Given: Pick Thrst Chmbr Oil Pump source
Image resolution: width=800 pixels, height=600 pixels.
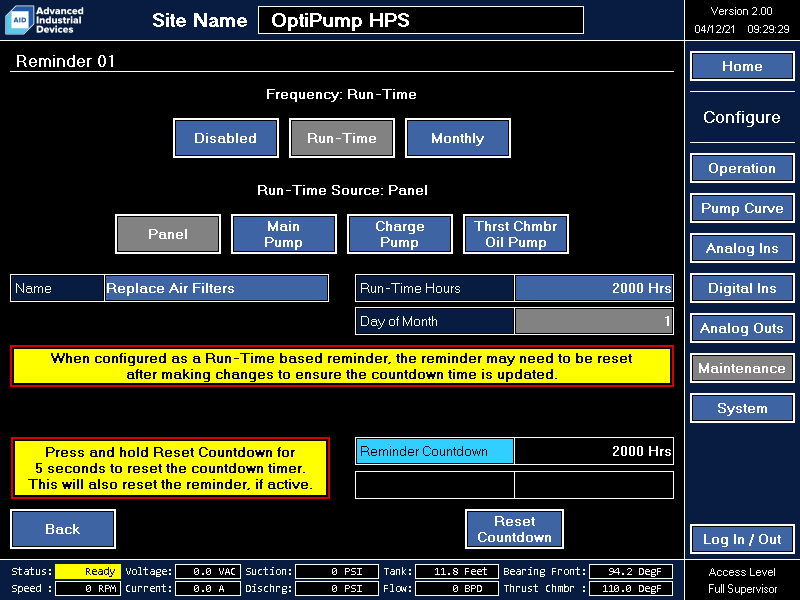Looking at the screenshot, I should pos(515,234).
